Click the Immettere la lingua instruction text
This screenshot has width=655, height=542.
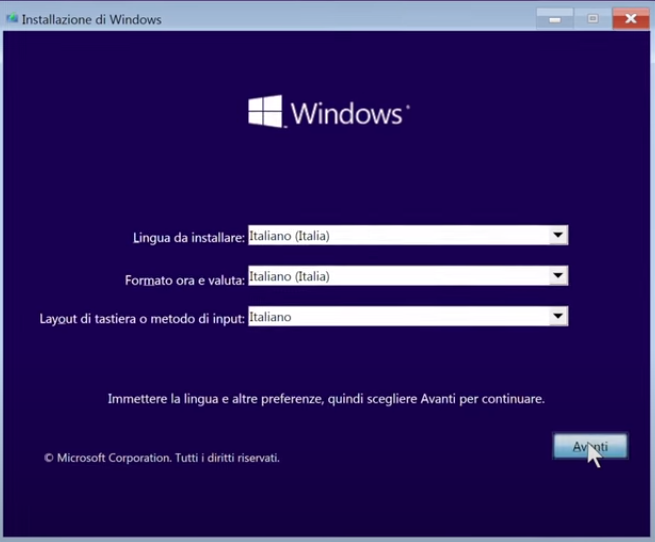(326, 399)
